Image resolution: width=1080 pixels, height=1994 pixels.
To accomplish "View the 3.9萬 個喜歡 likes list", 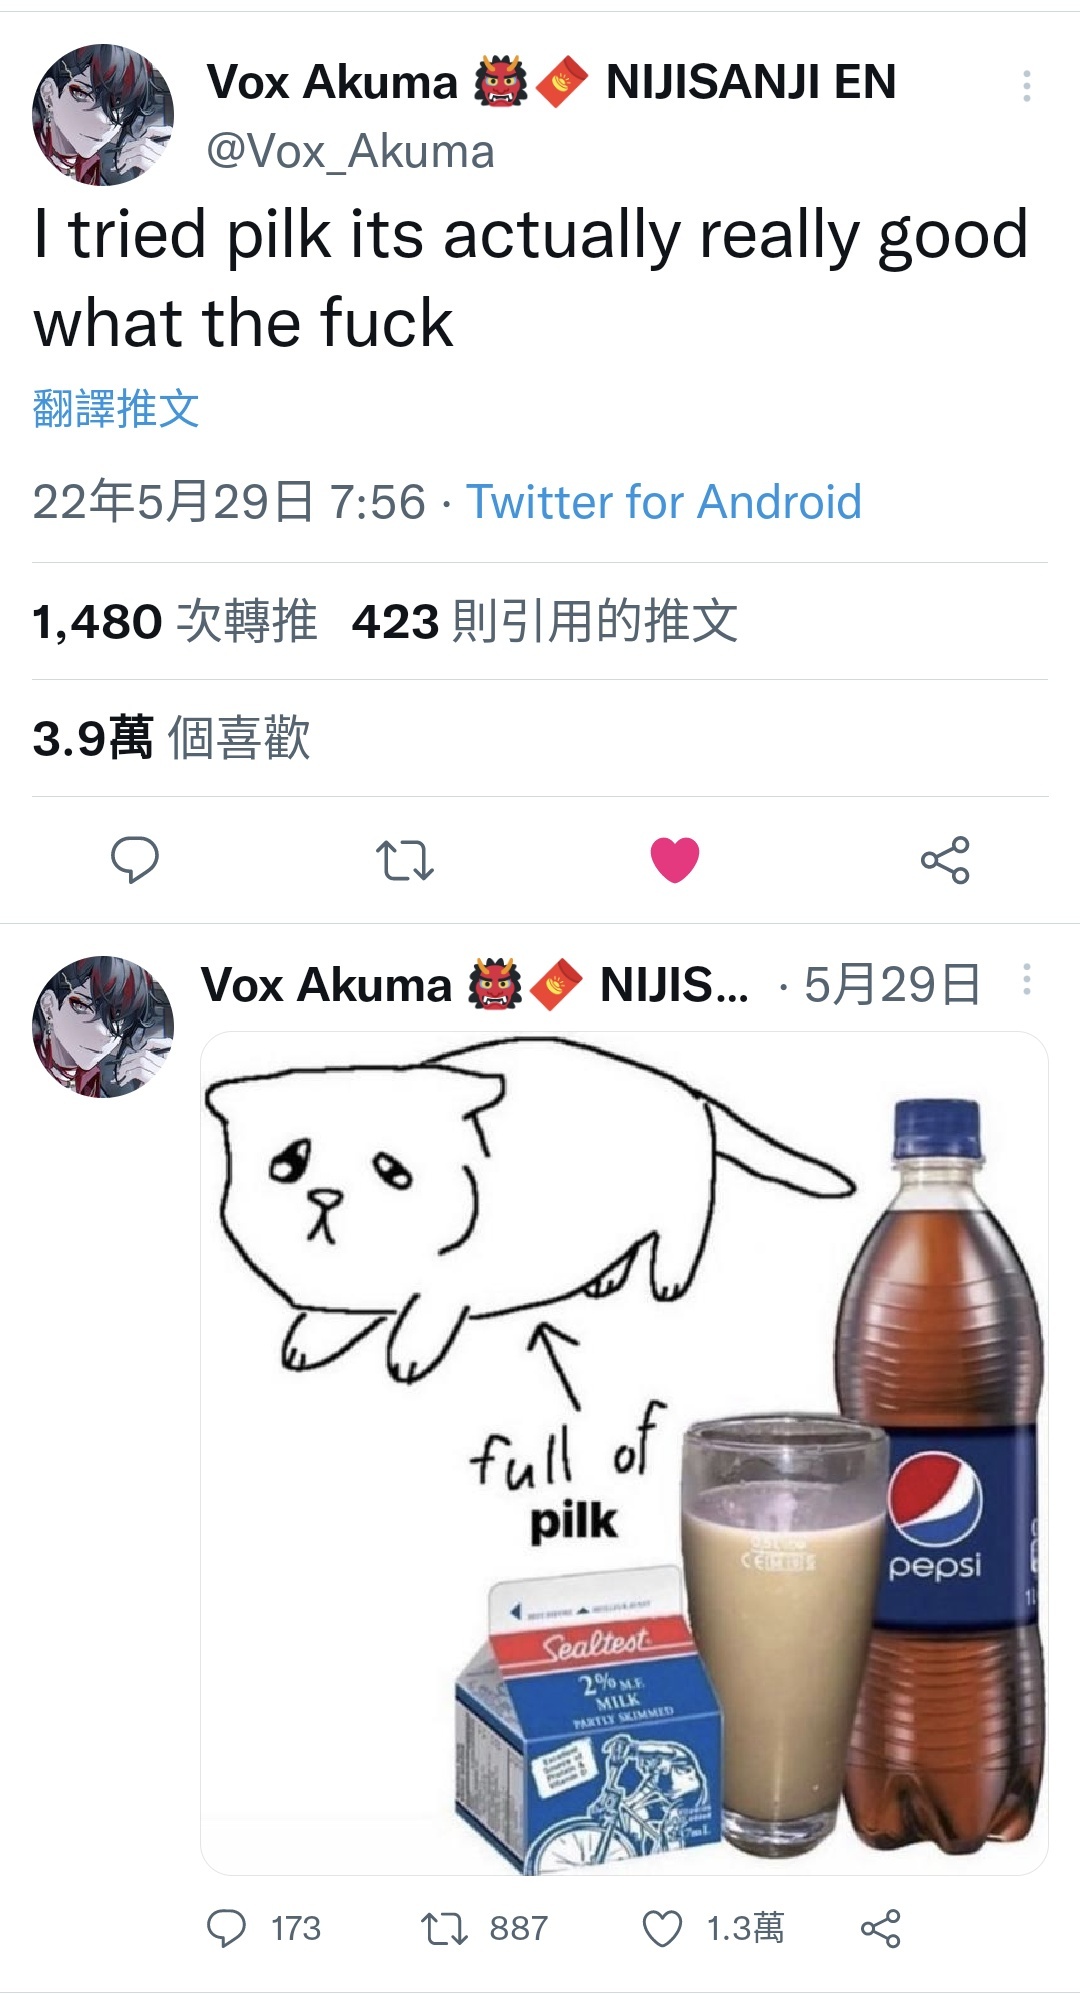I will coord(171,738).
